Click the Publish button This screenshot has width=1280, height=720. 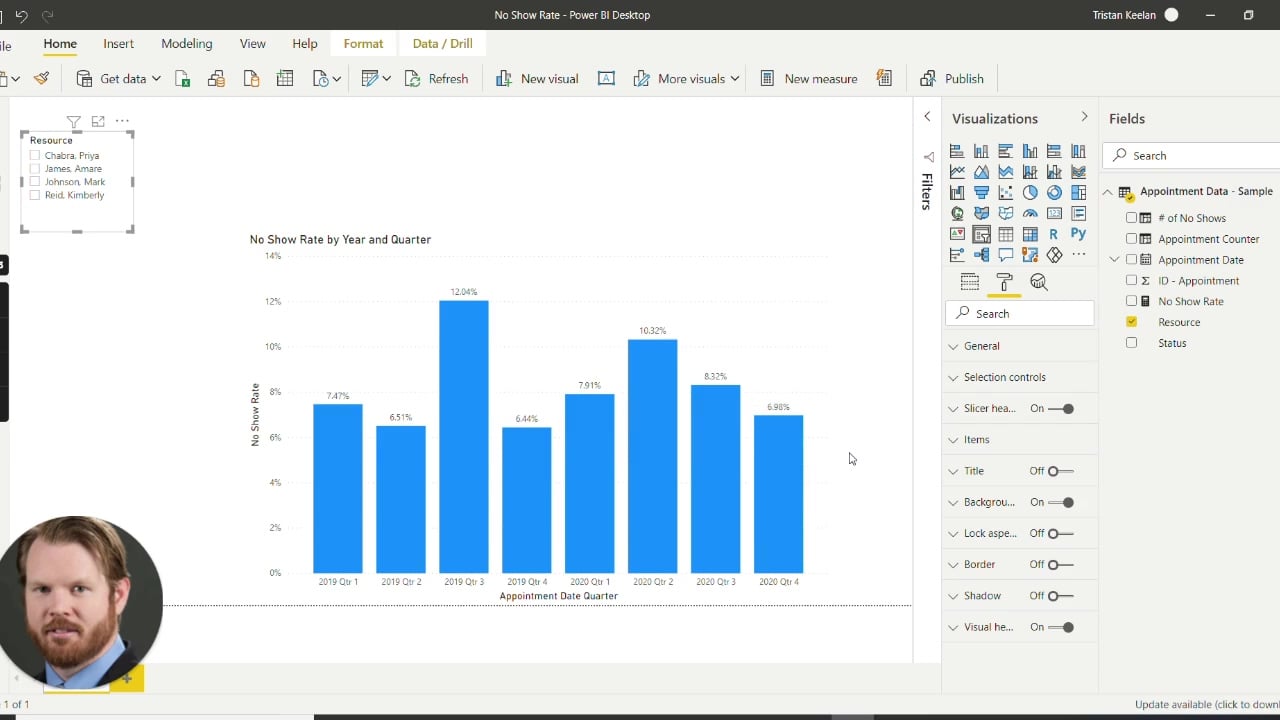pos(952,78)
